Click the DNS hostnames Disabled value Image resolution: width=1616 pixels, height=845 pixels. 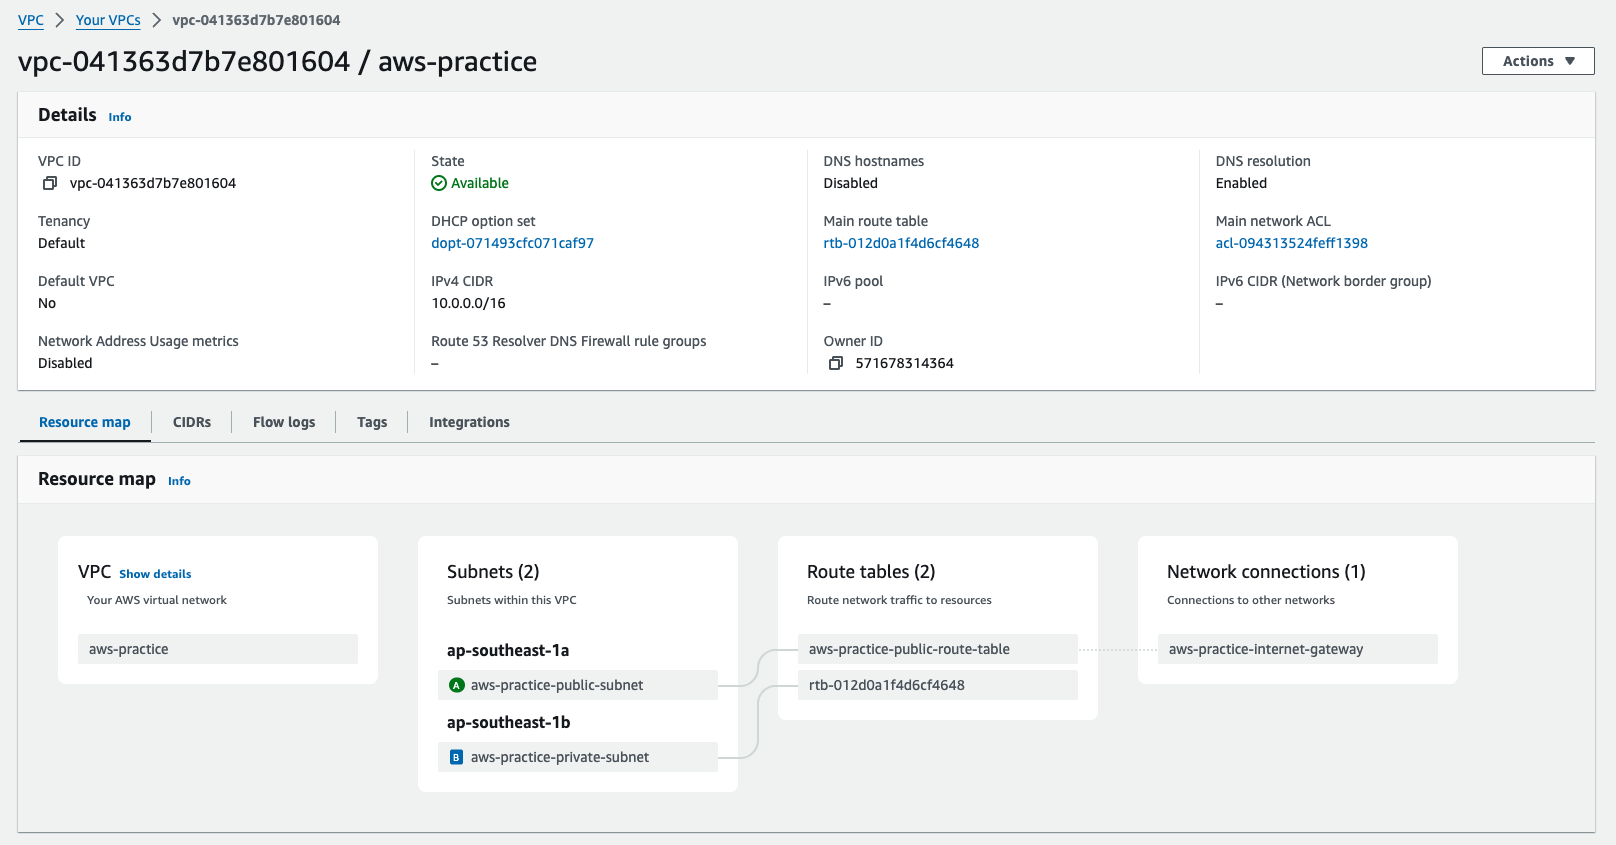(x=851, y=183)
